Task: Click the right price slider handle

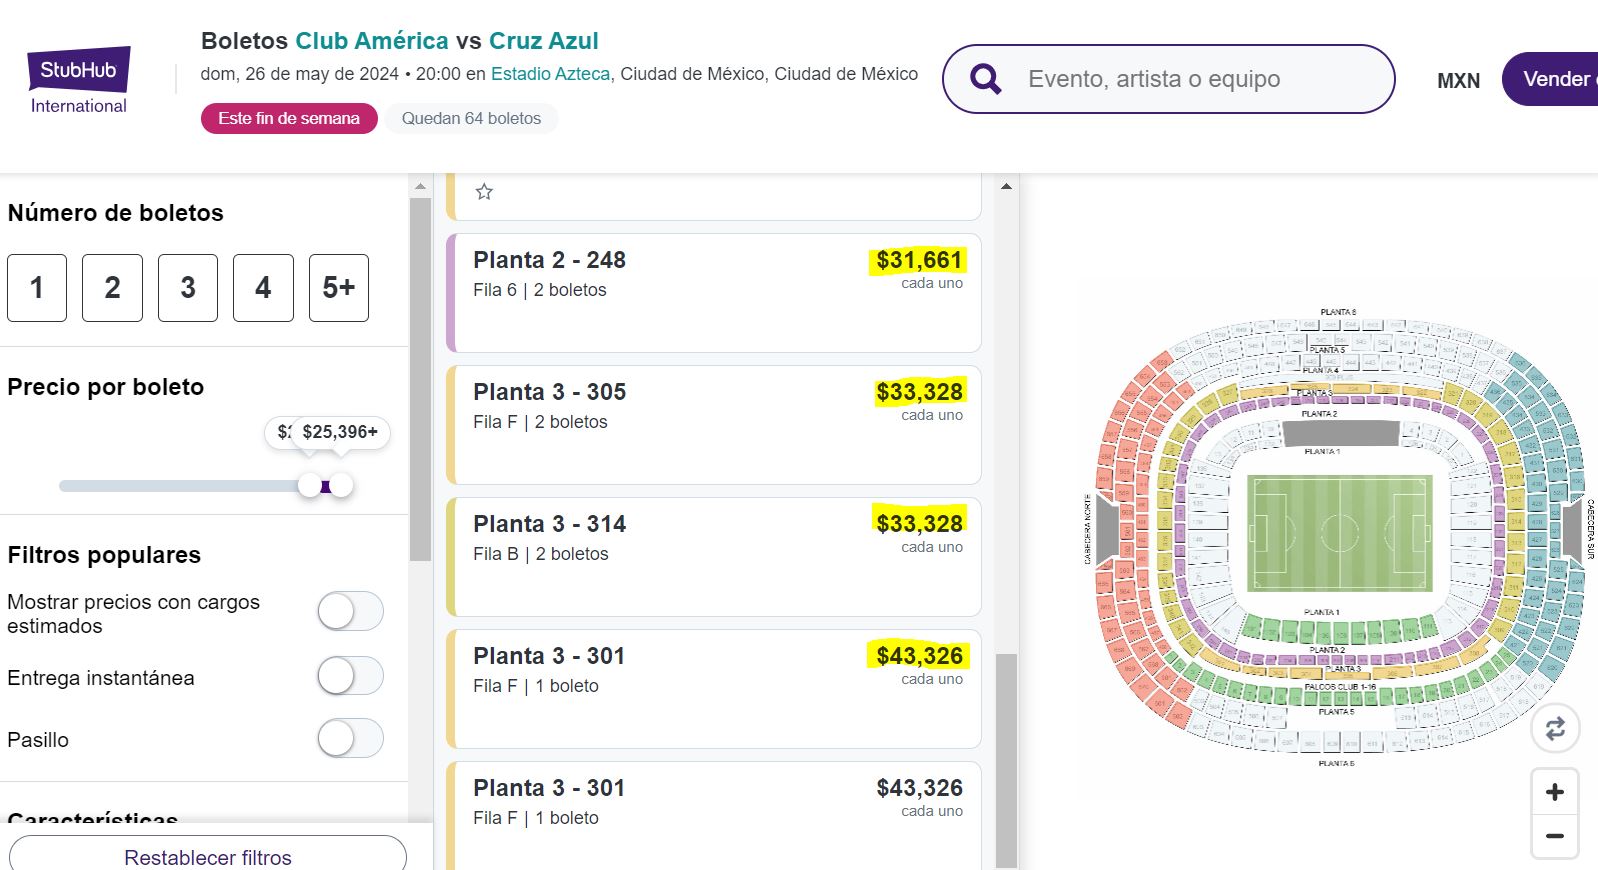Action: [x=342, y=486]
